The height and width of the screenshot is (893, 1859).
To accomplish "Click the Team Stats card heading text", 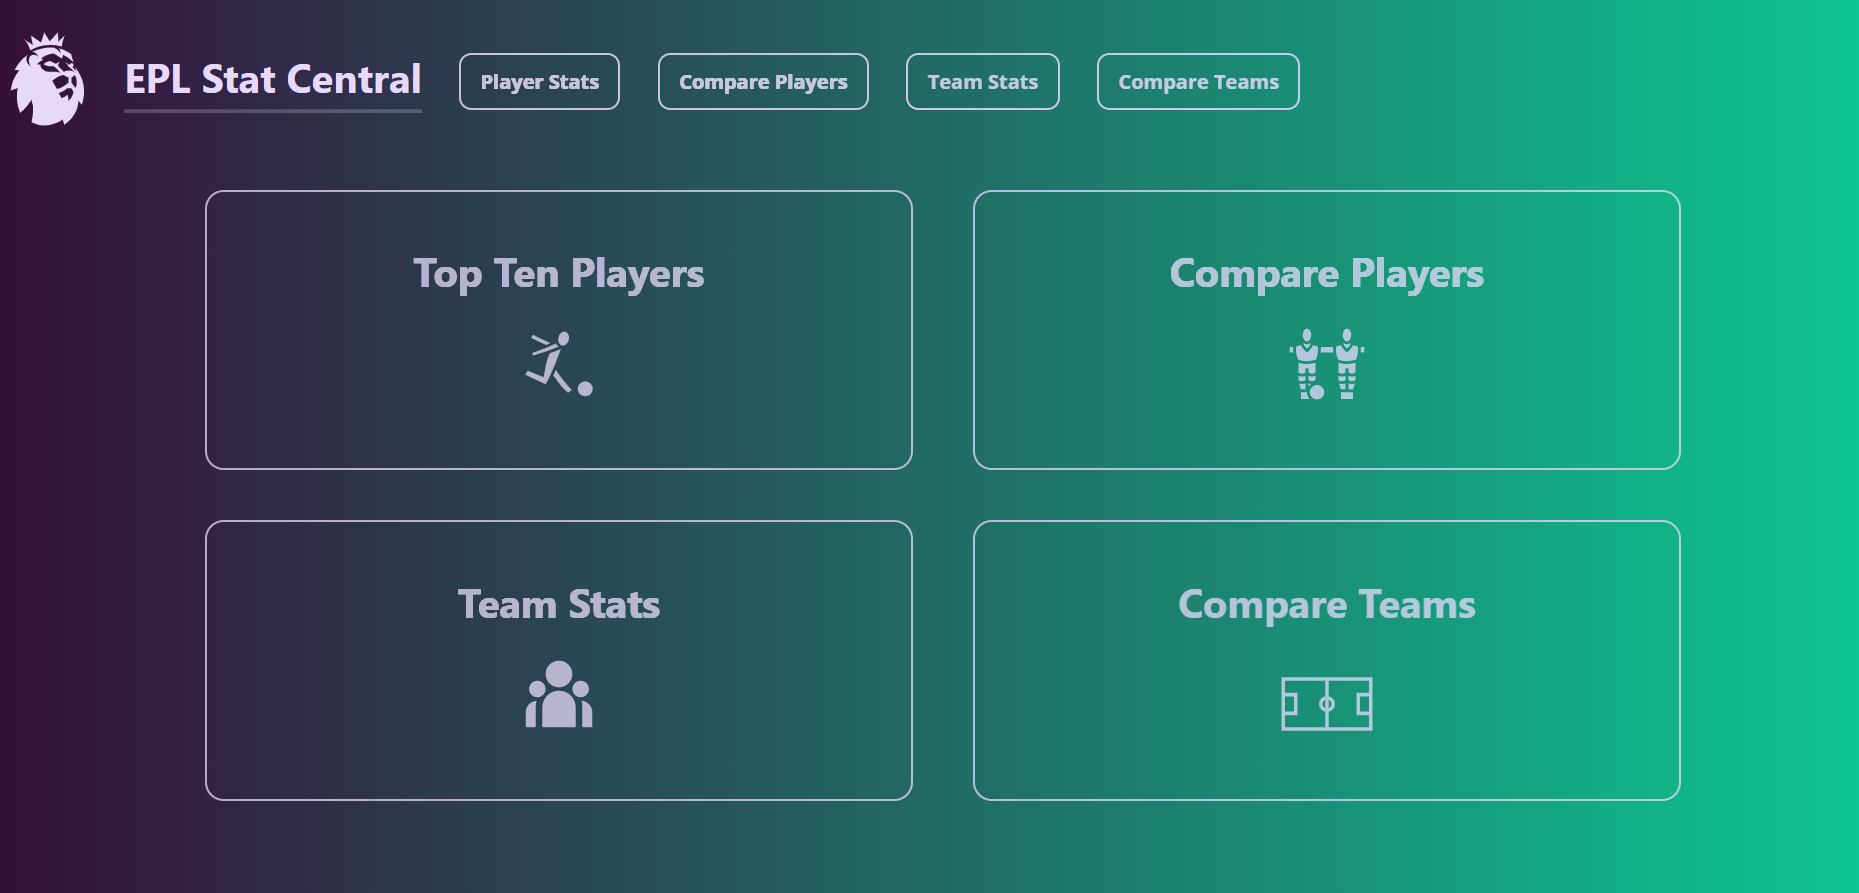I will click(559, 604).
